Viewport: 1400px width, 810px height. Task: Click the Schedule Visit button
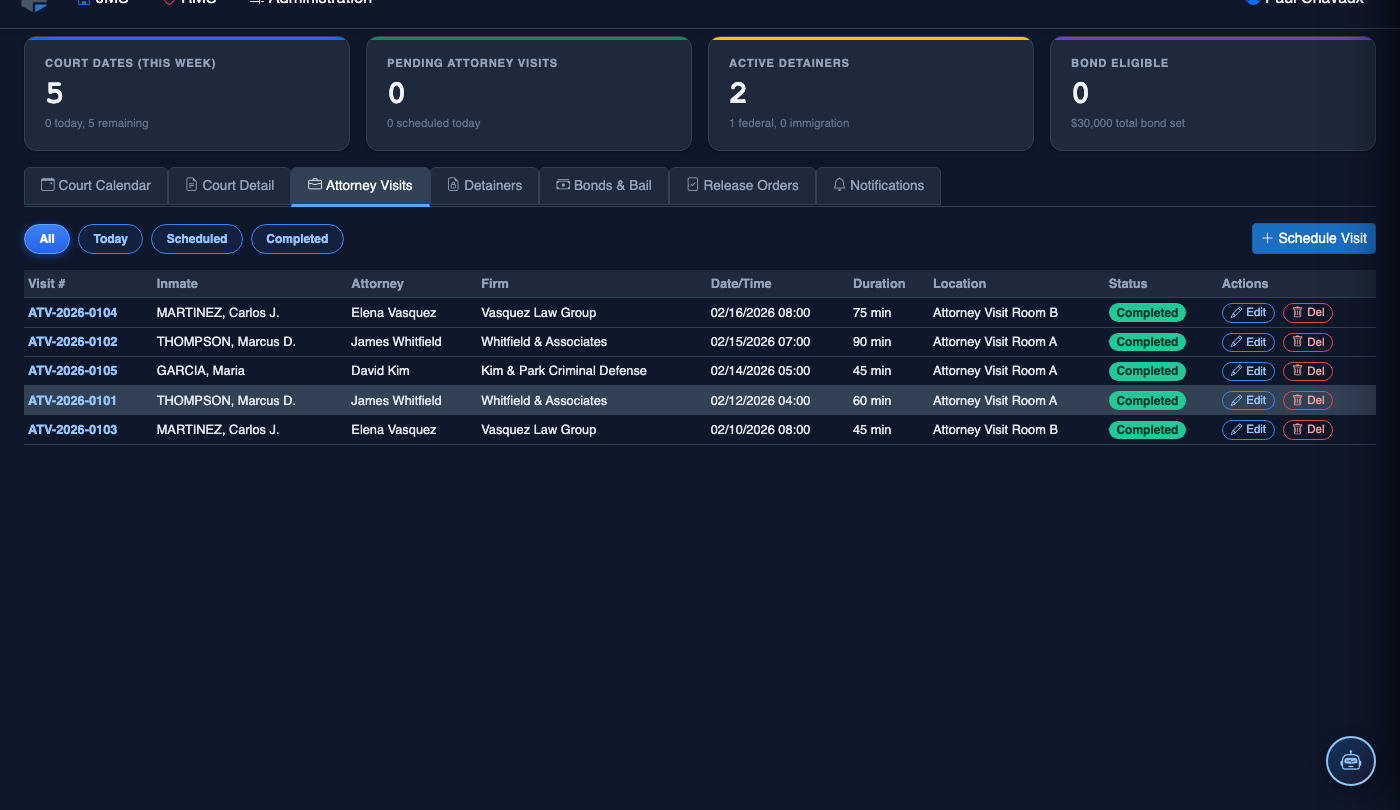coord(1314,238)
